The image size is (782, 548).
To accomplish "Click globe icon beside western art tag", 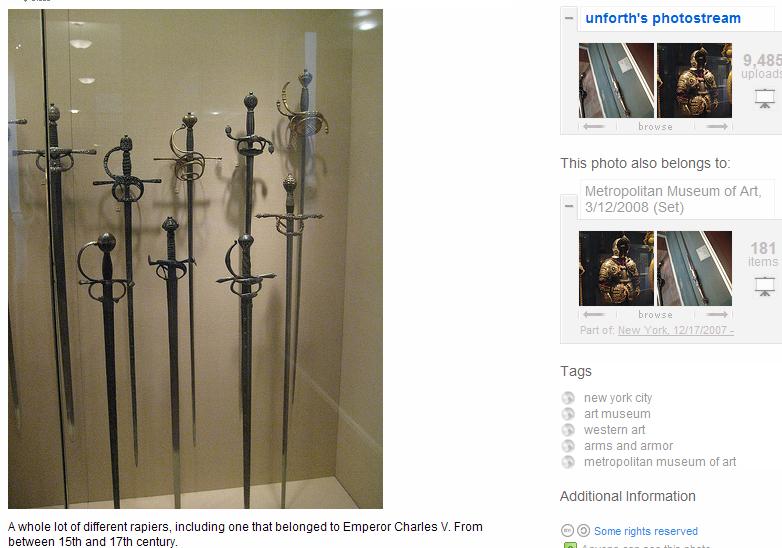I will tap(568, 430).
